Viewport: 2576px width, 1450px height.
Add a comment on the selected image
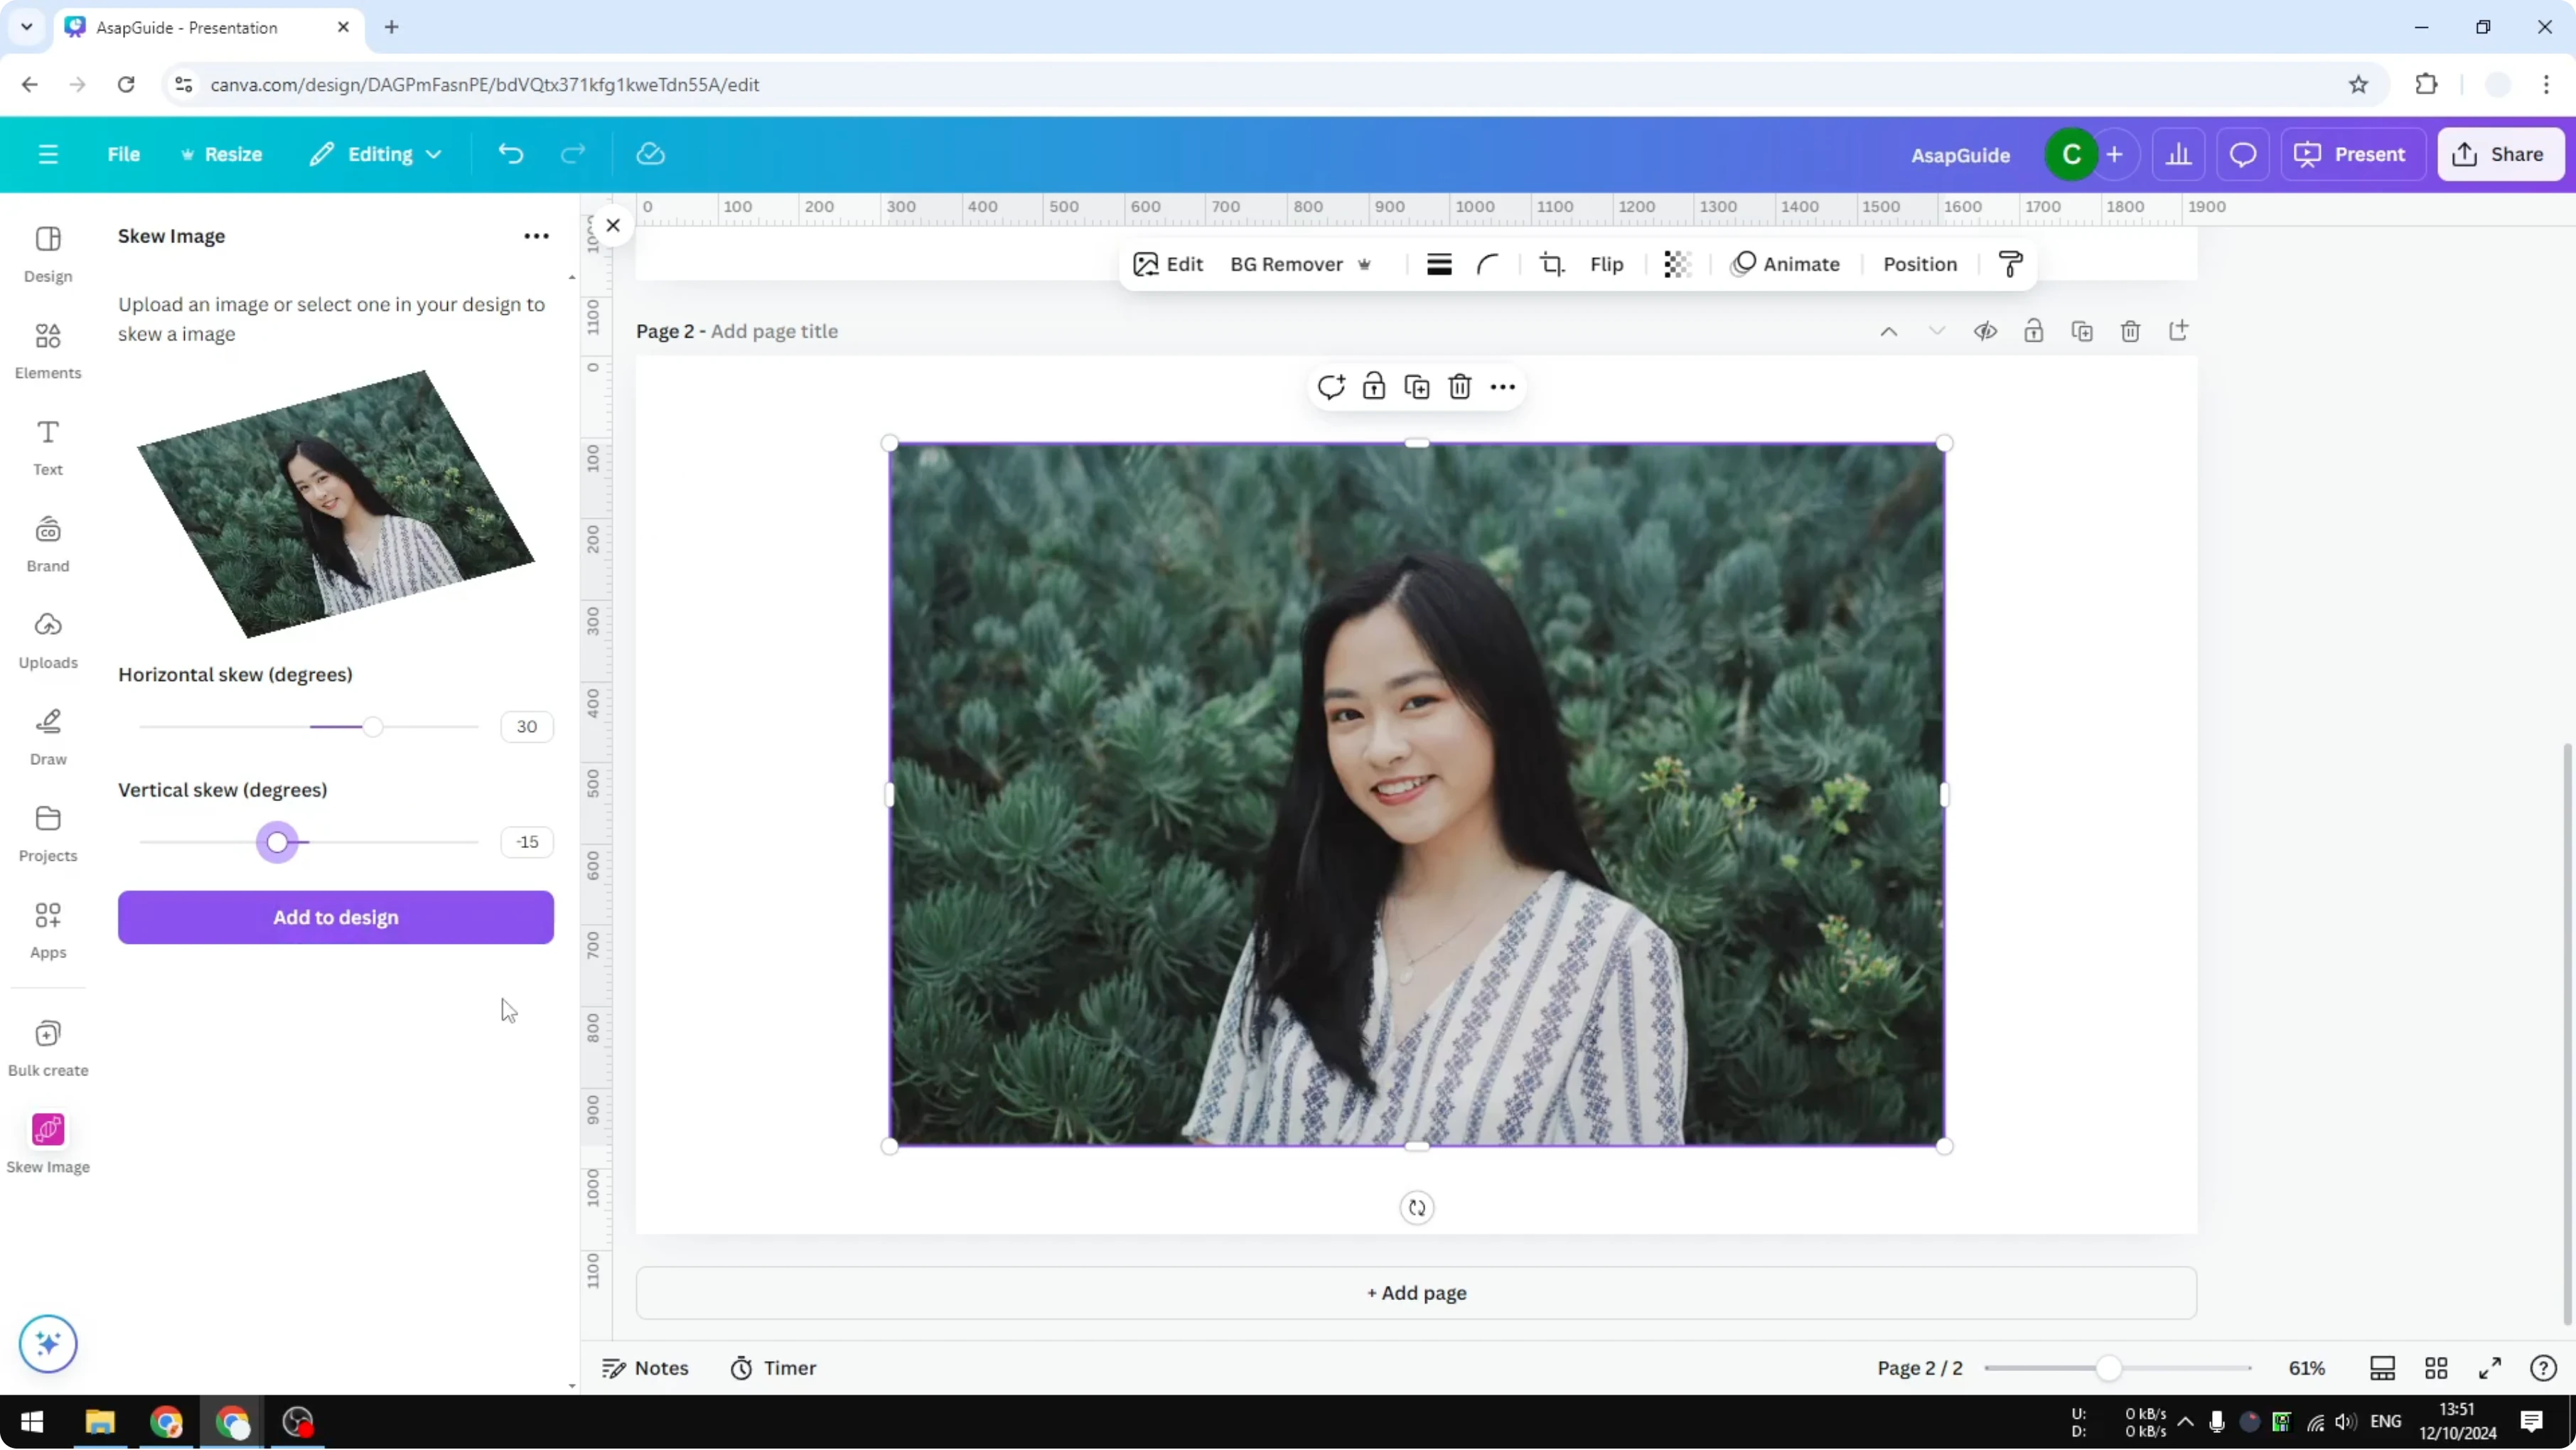pyautogui.click(x=1331, y=386)
